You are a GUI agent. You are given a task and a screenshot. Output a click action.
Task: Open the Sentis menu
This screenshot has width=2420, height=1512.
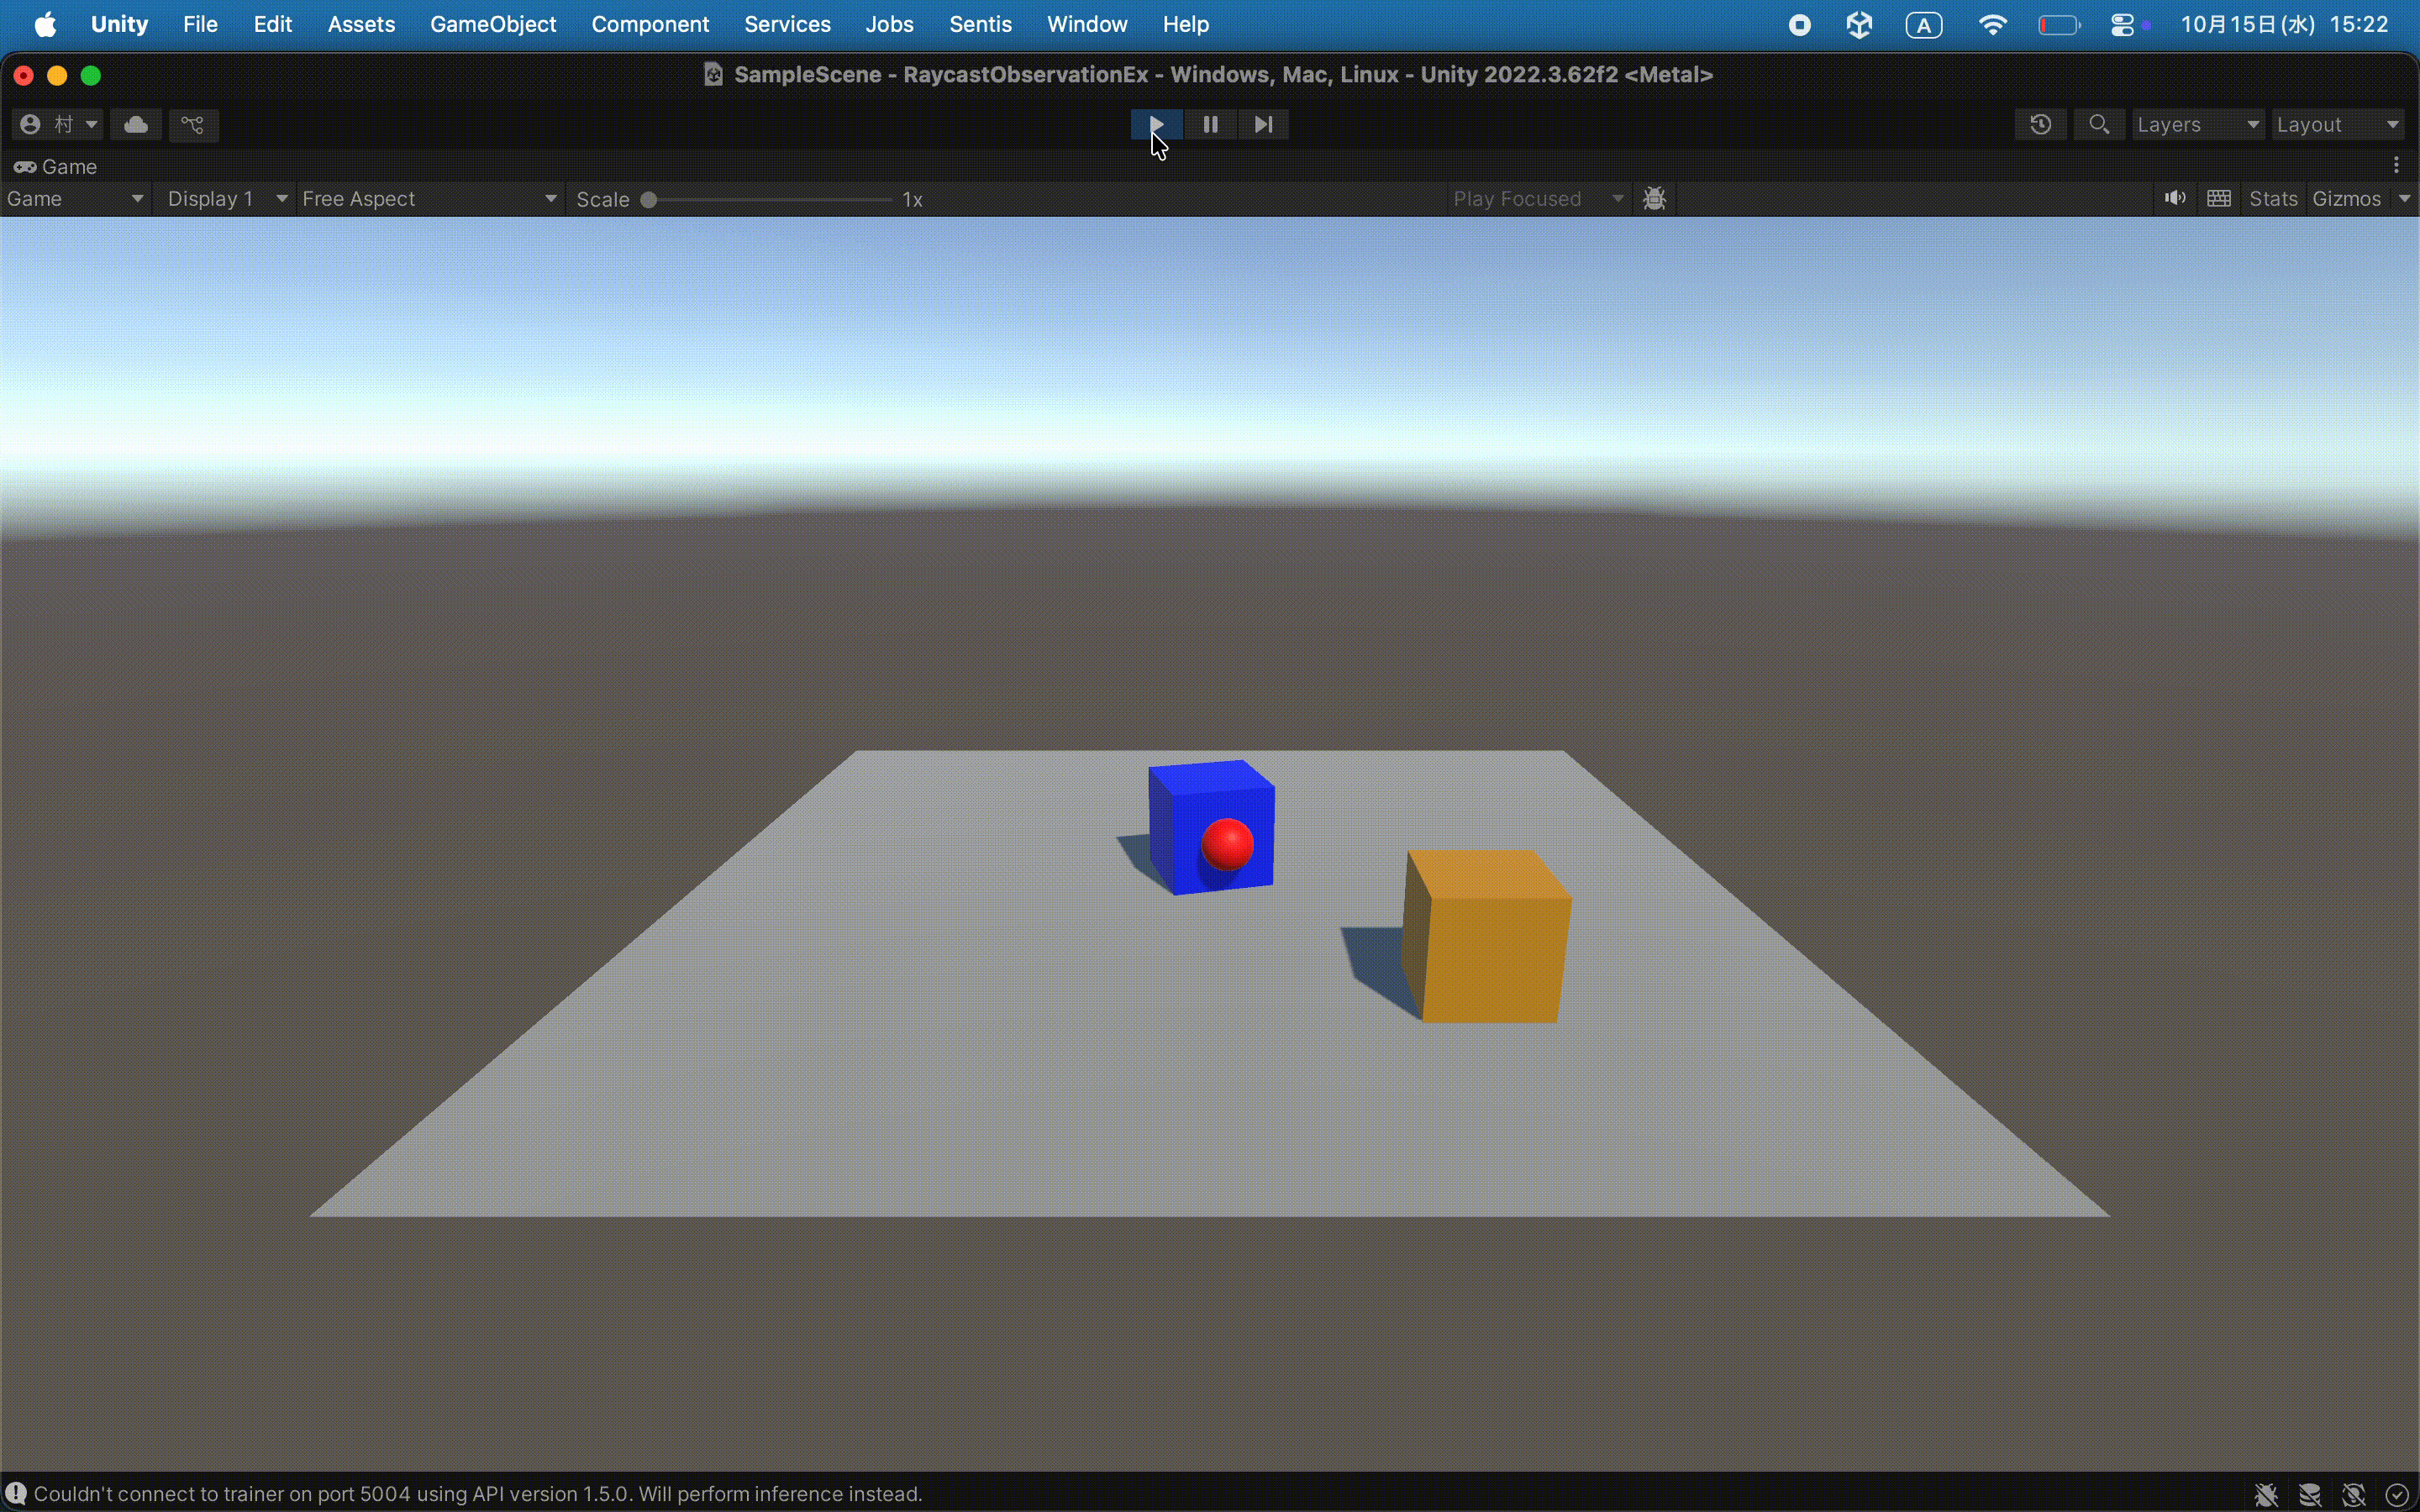979,24
